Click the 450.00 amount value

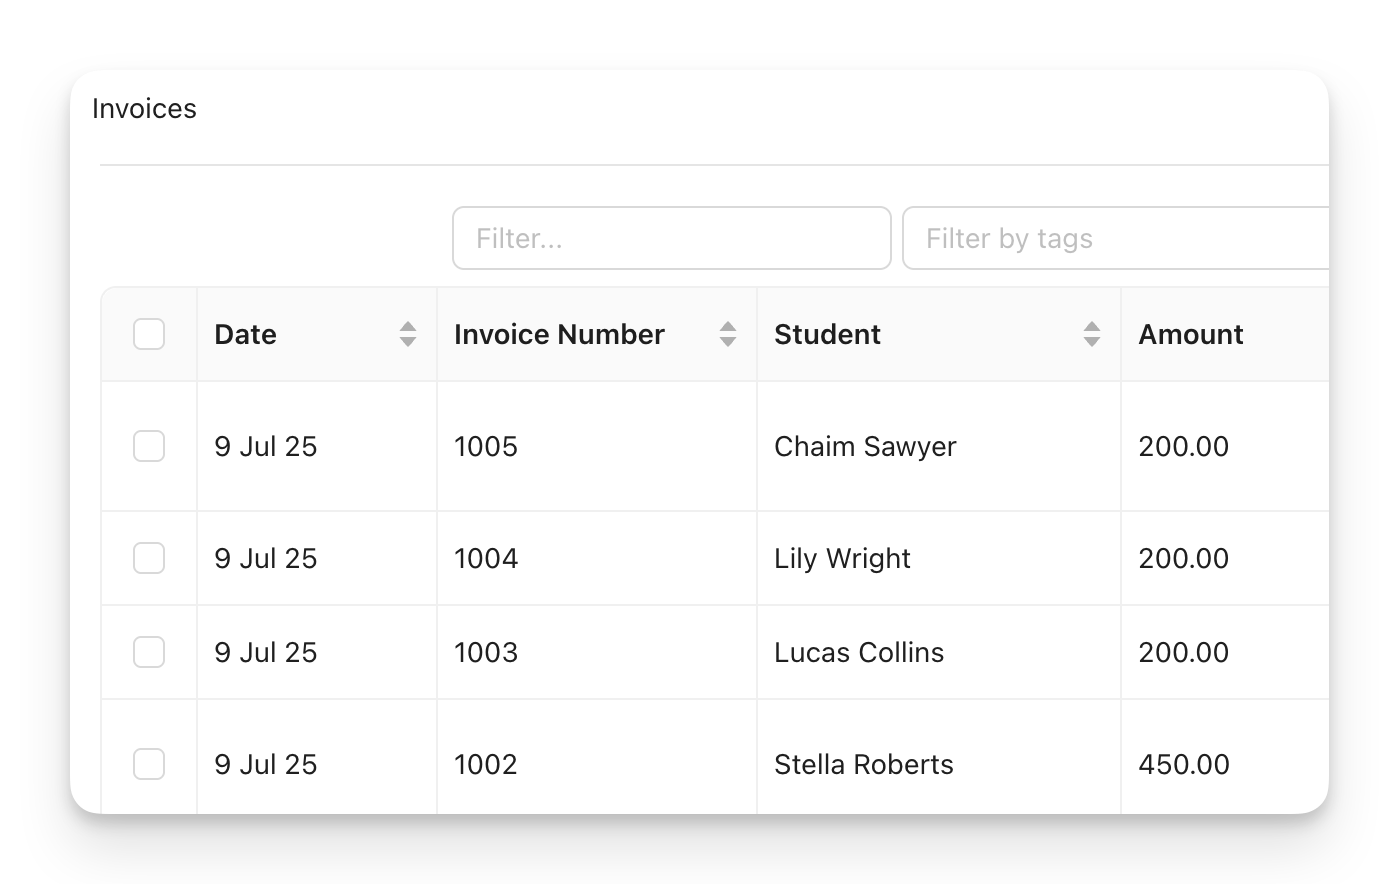point(1184,764)
